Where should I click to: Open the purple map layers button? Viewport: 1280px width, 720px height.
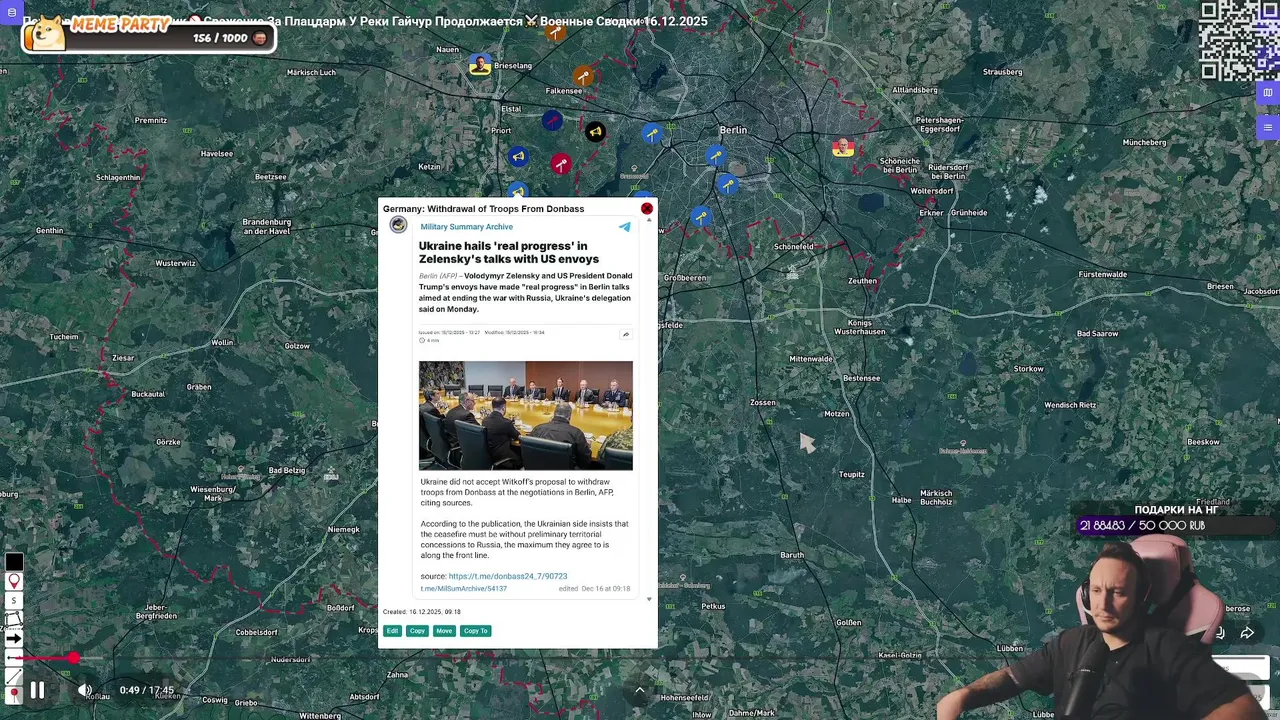tap(1268, 93)
